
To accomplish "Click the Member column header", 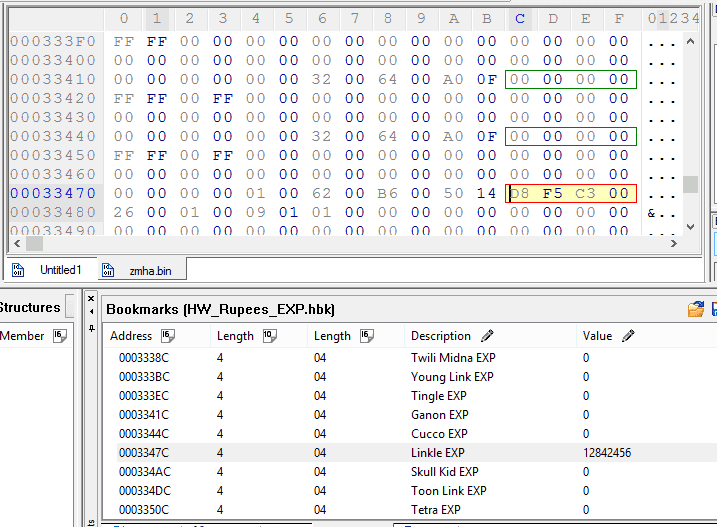I will click(22, 336).
